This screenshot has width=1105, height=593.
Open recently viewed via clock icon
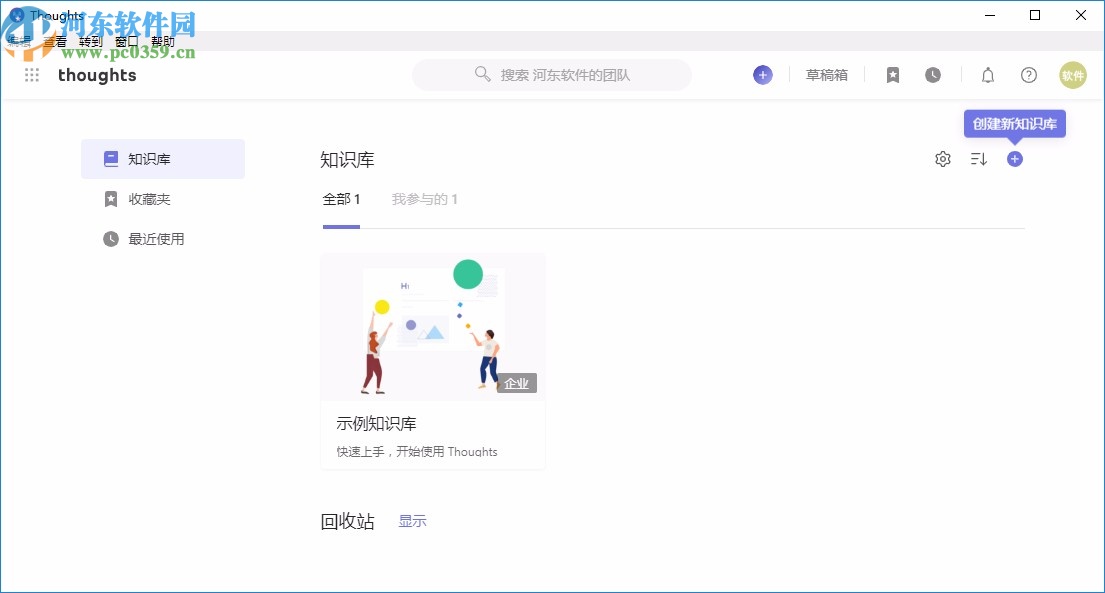click(932, 74)
